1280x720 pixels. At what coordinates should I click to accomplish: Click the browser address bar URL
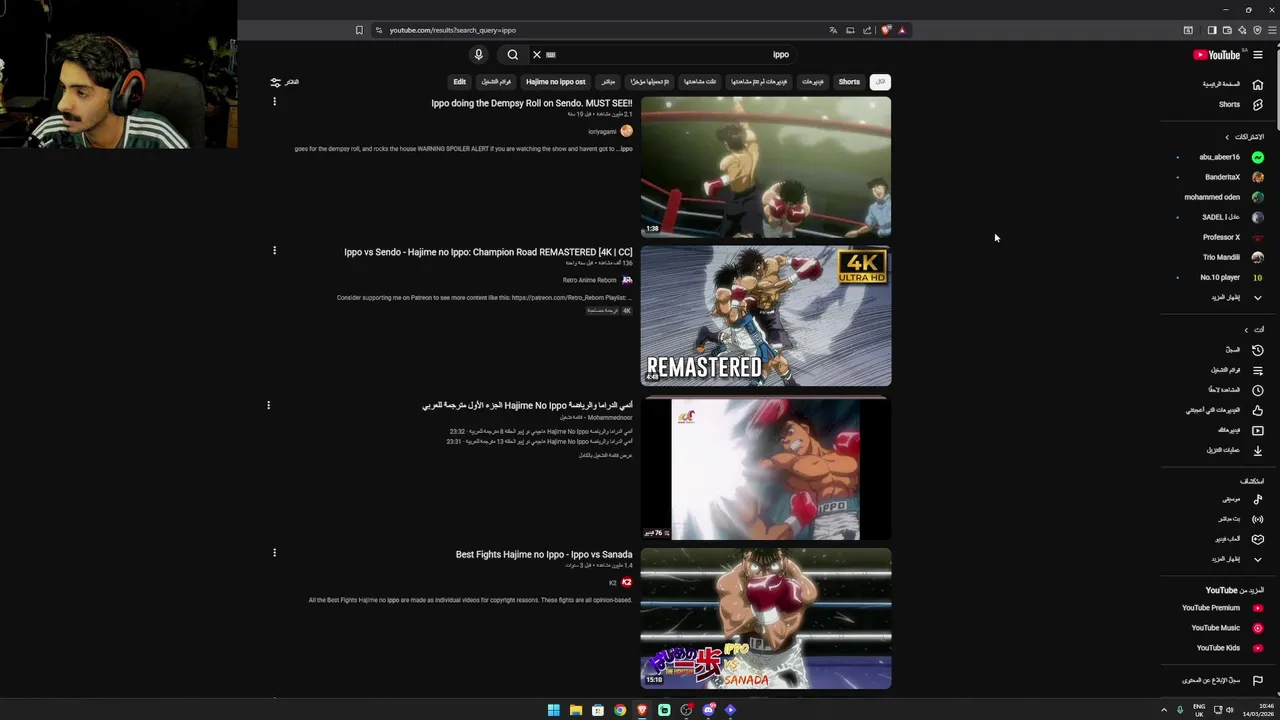pos(453,30)
